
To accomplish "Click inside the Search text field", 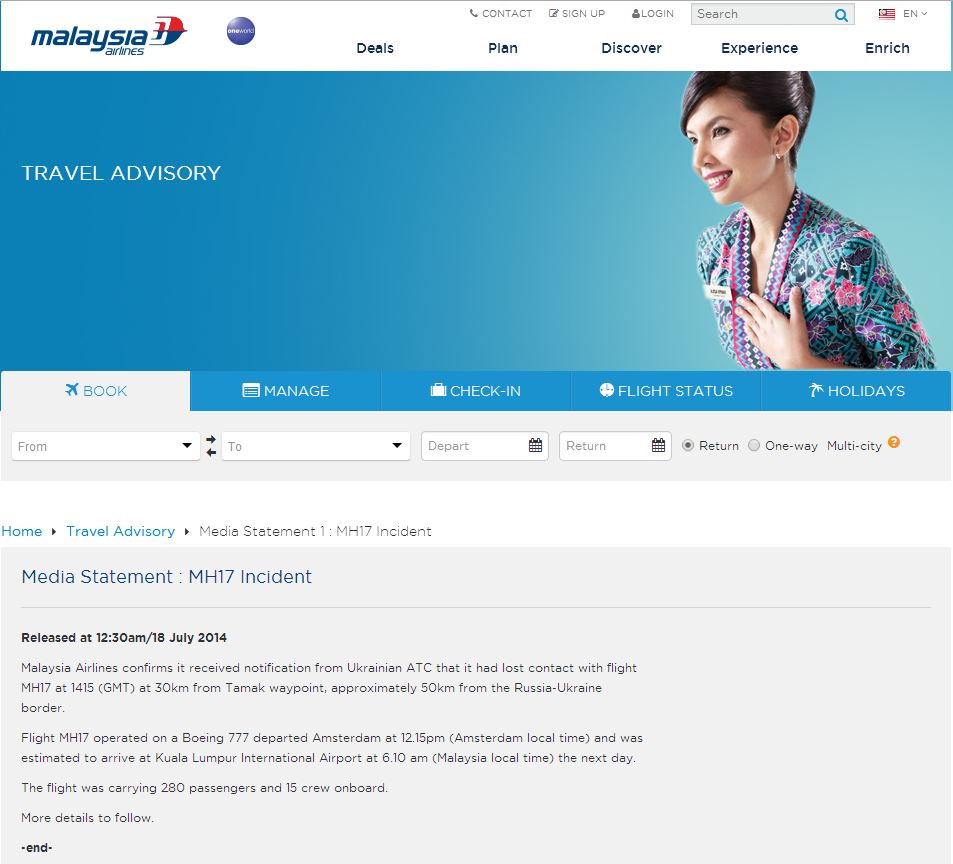I will [760, 15].
